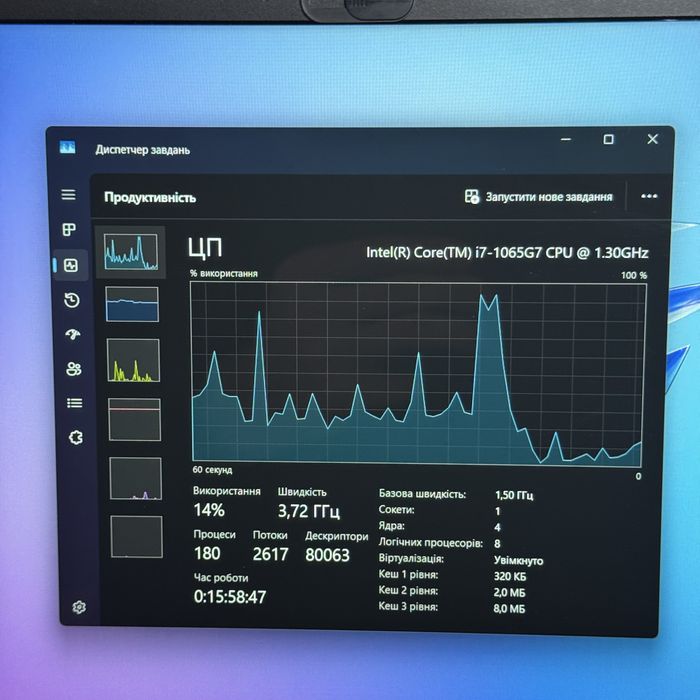Click the Базова швидкість label
The height and width of the screenshot is (700, 700).
(422, 494)
